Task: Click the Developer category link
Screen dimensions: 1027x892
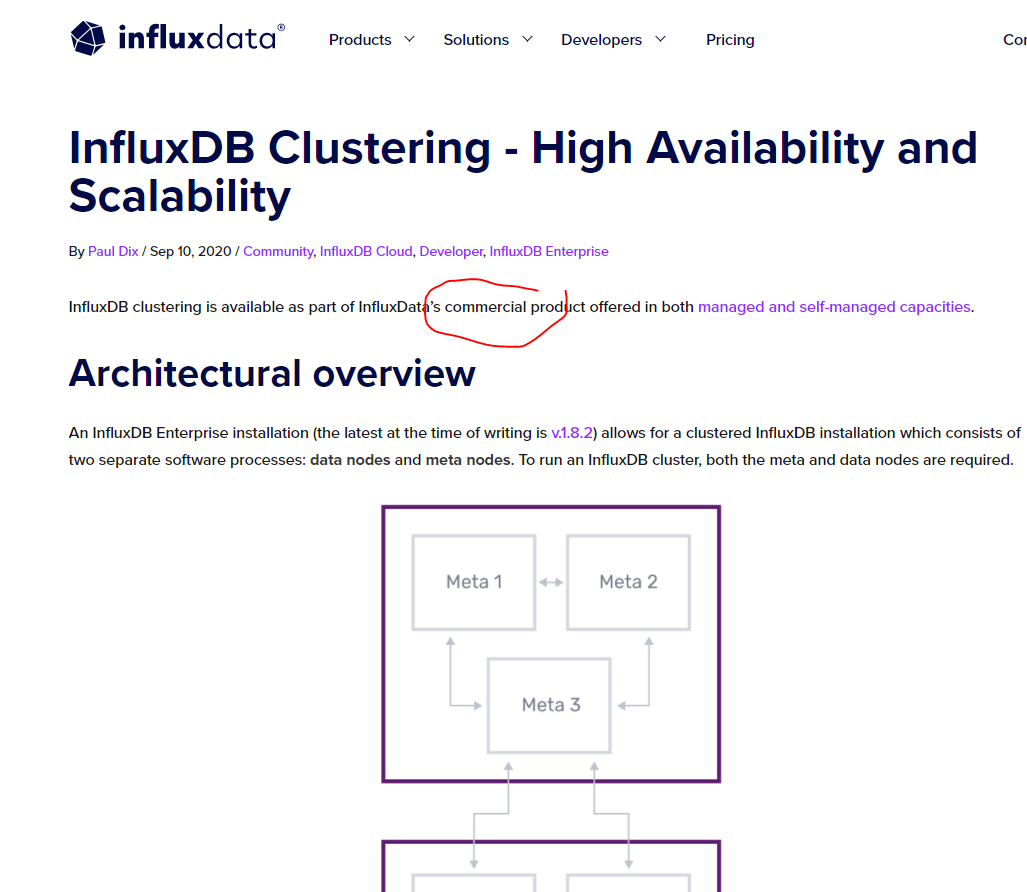Action: (451, 251)
